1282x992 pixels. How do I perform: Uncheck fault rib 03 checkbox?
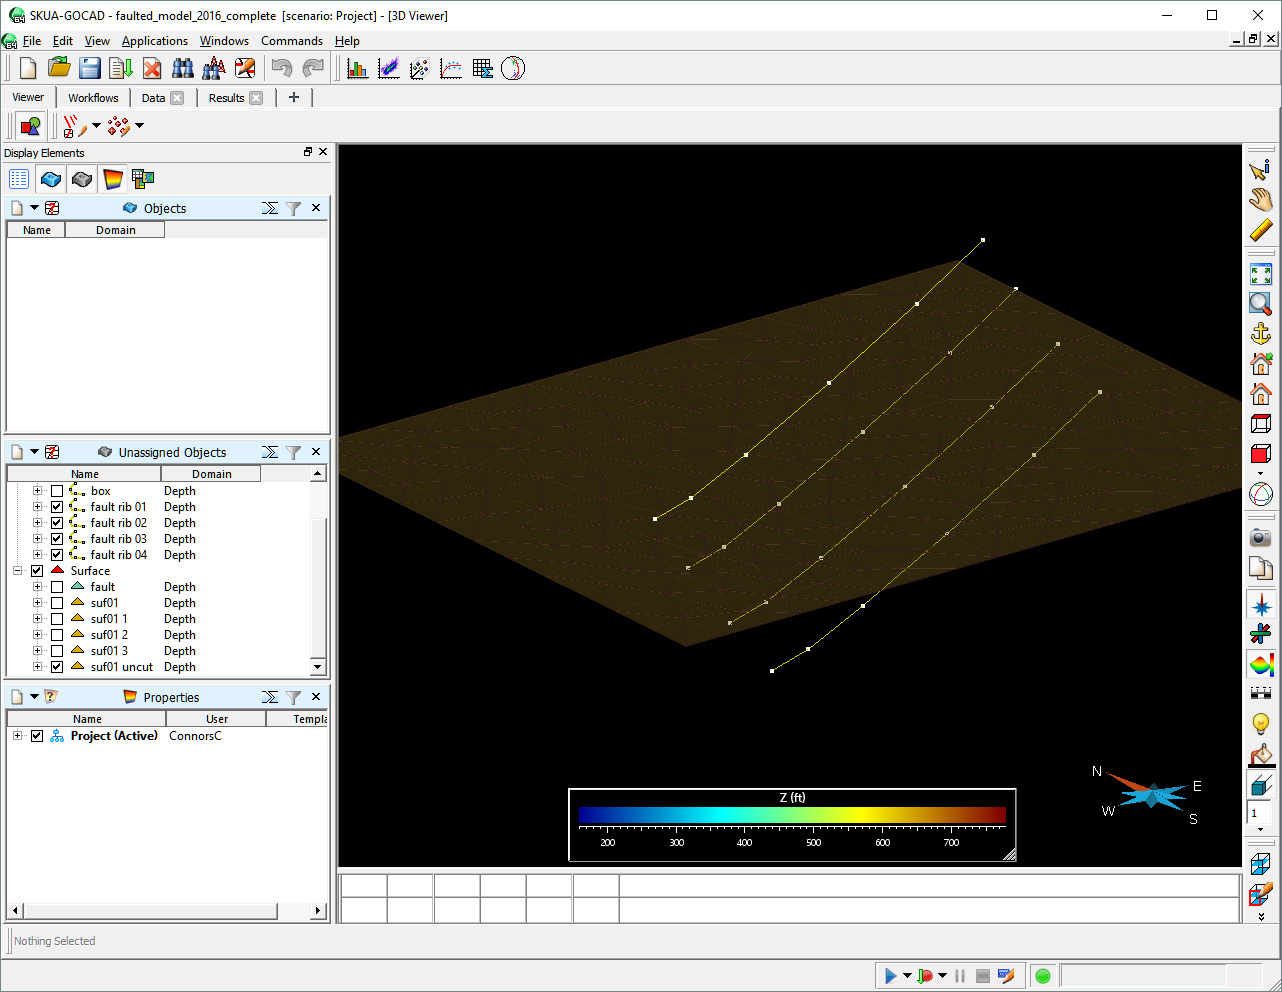[x=57, y=539]
